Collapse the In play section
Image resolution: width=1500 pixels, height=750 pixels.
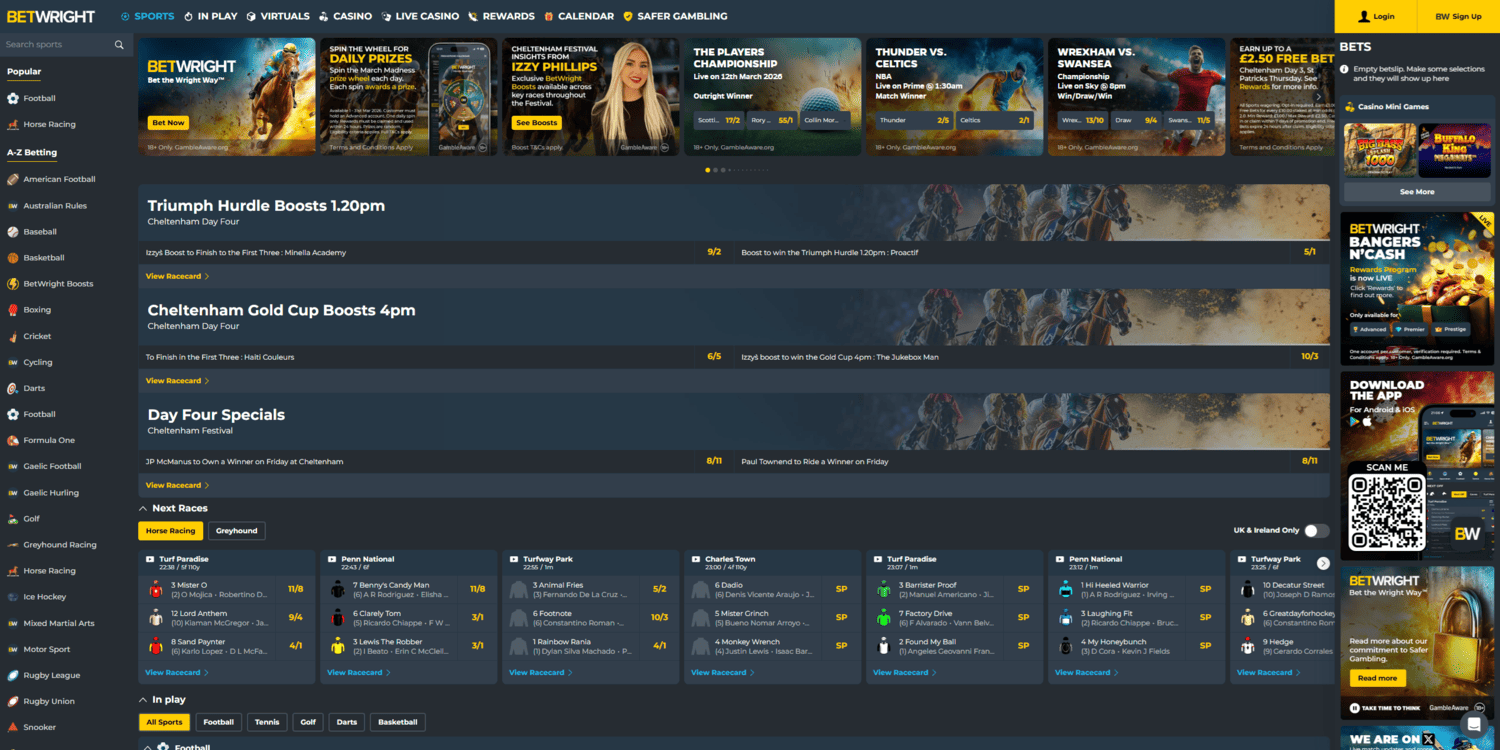[x=142, y=700]
